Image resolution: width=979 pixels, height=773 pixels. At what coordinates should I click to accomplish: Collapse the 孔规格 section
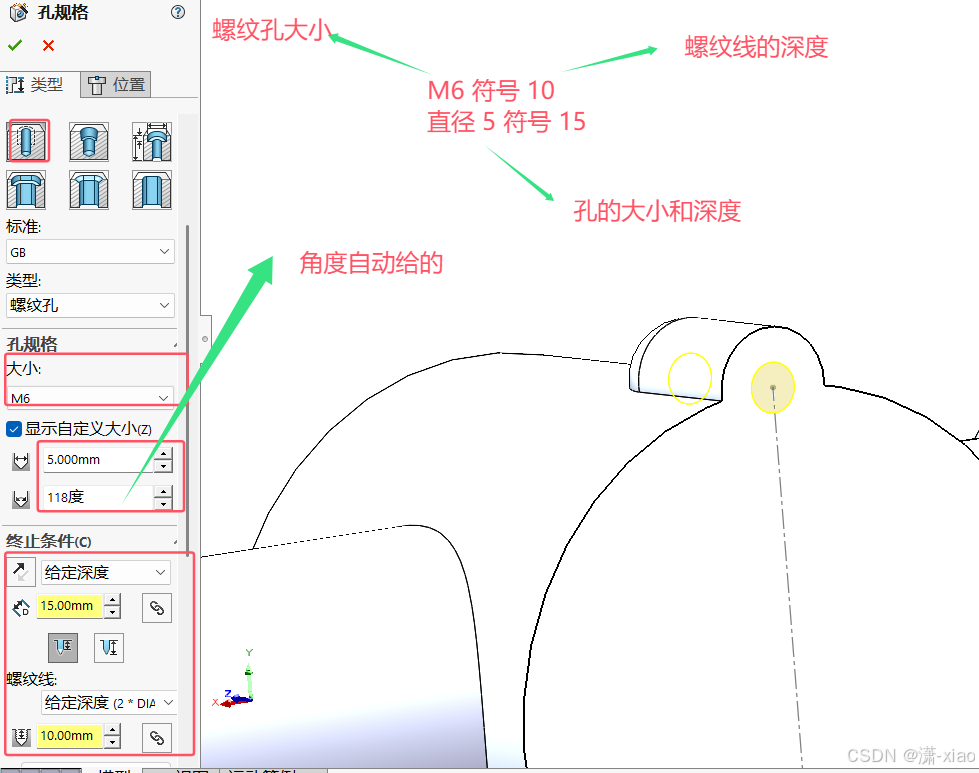pyautogui.click(x=175, y=344)
